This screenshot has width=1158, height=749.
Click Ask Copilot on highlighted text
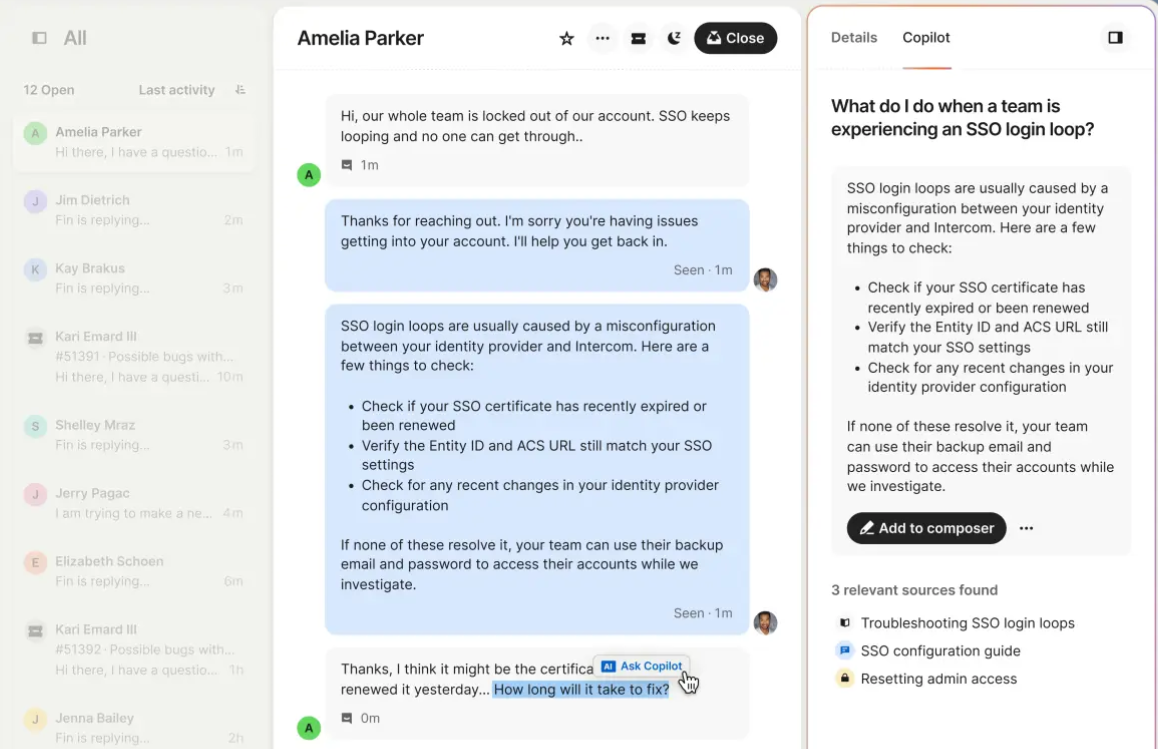click(x=643, y=666)
